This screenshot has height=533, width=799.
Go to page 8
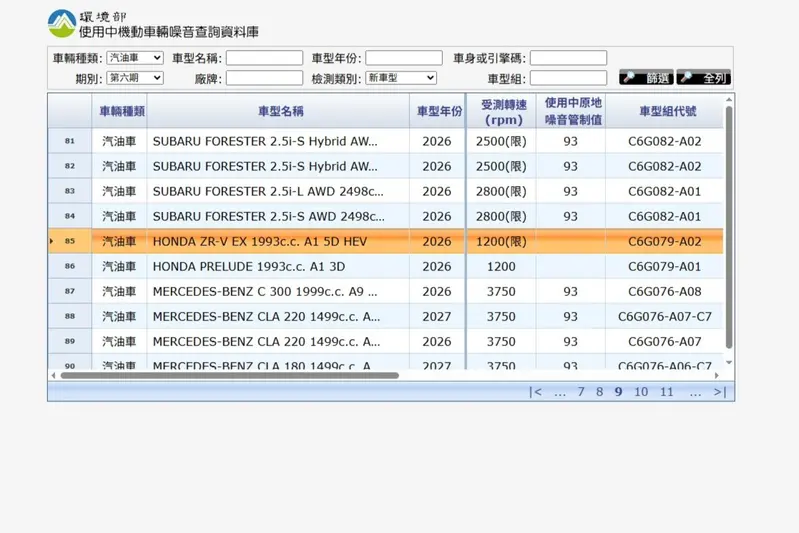point(599,392)
